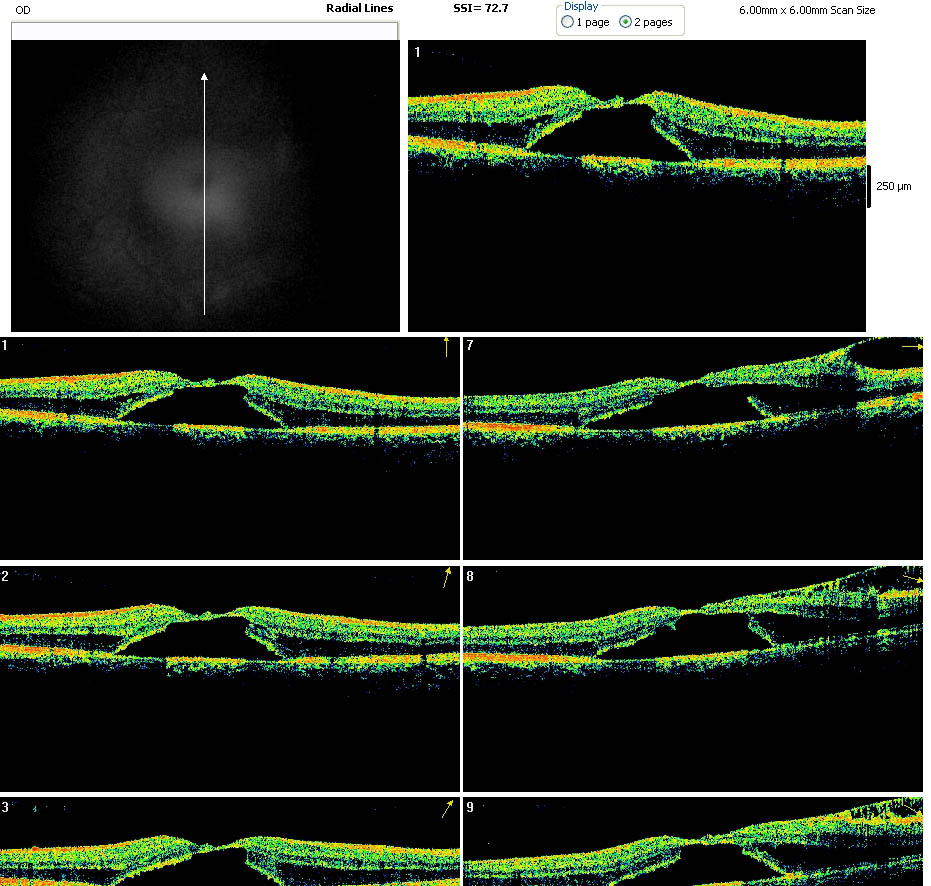Screen dimensions: 931x886
Task: Open radial scan thumbnail number 1
Action: pos(230,448)
